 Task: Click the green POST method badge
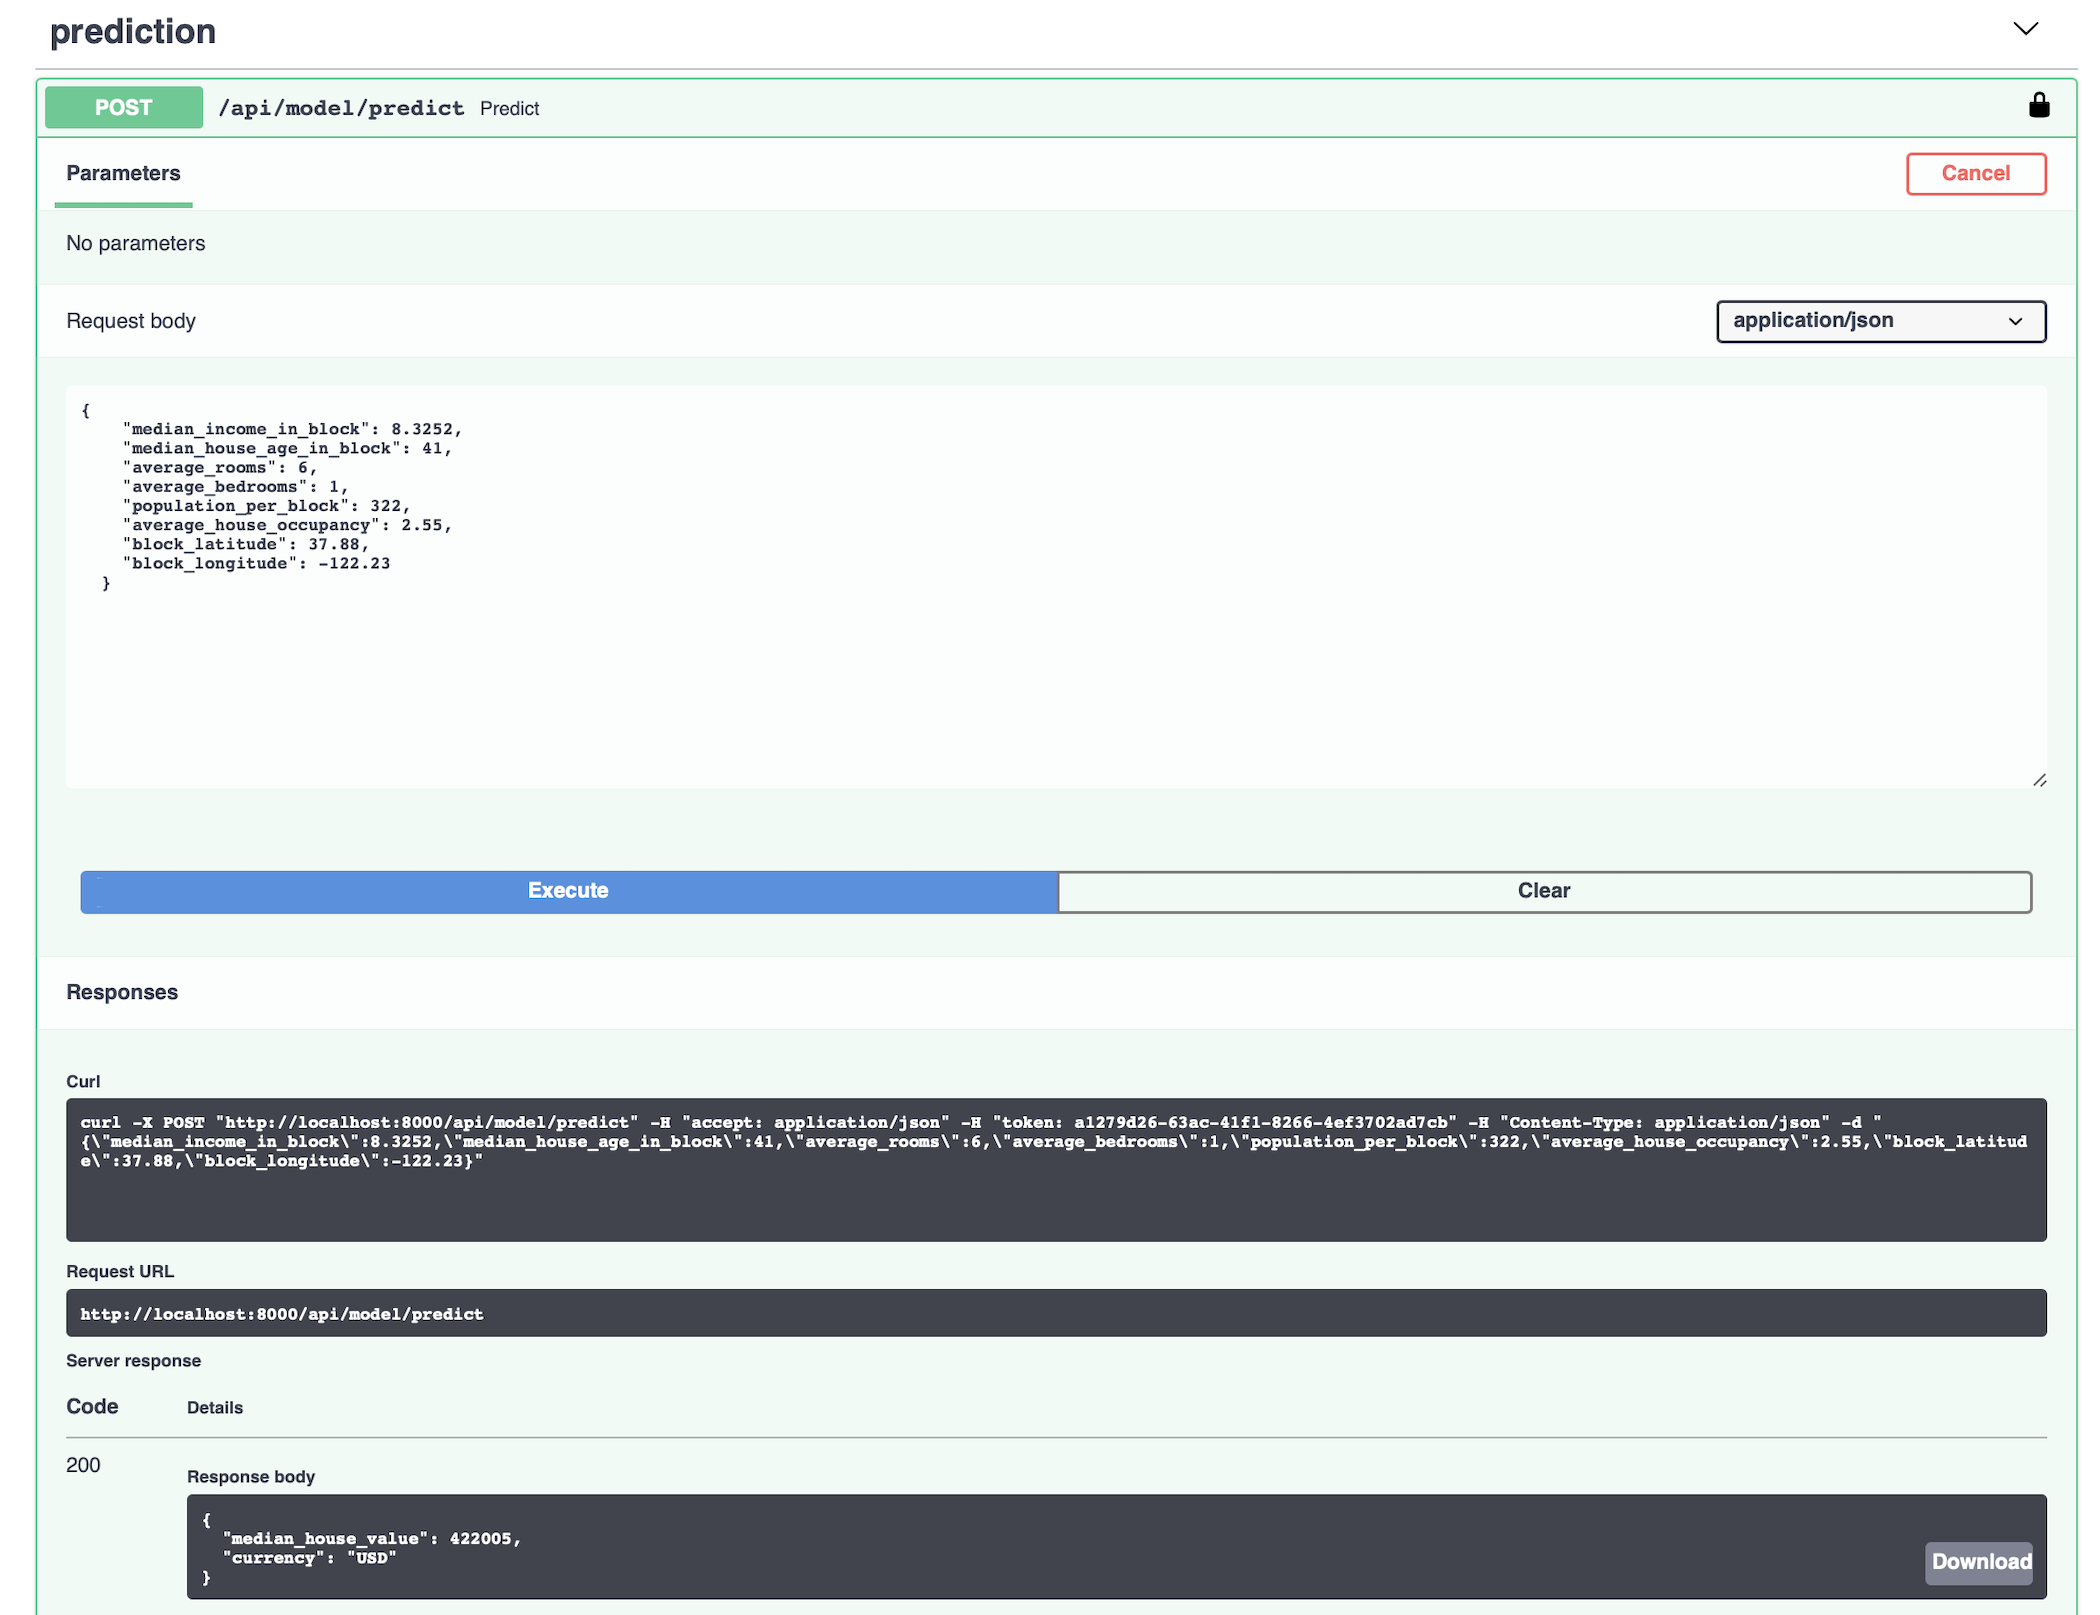point(124,108)
